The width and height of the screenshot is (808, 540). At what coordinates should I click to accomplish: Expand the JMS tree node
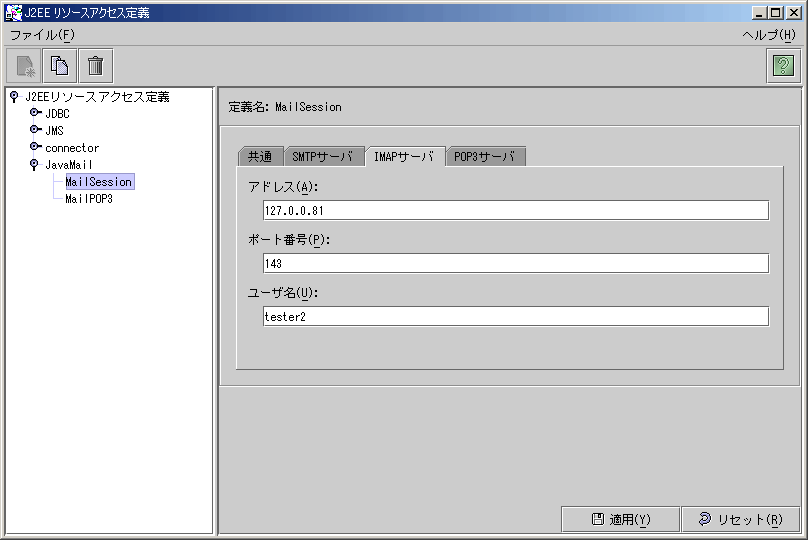coord(35,129)
